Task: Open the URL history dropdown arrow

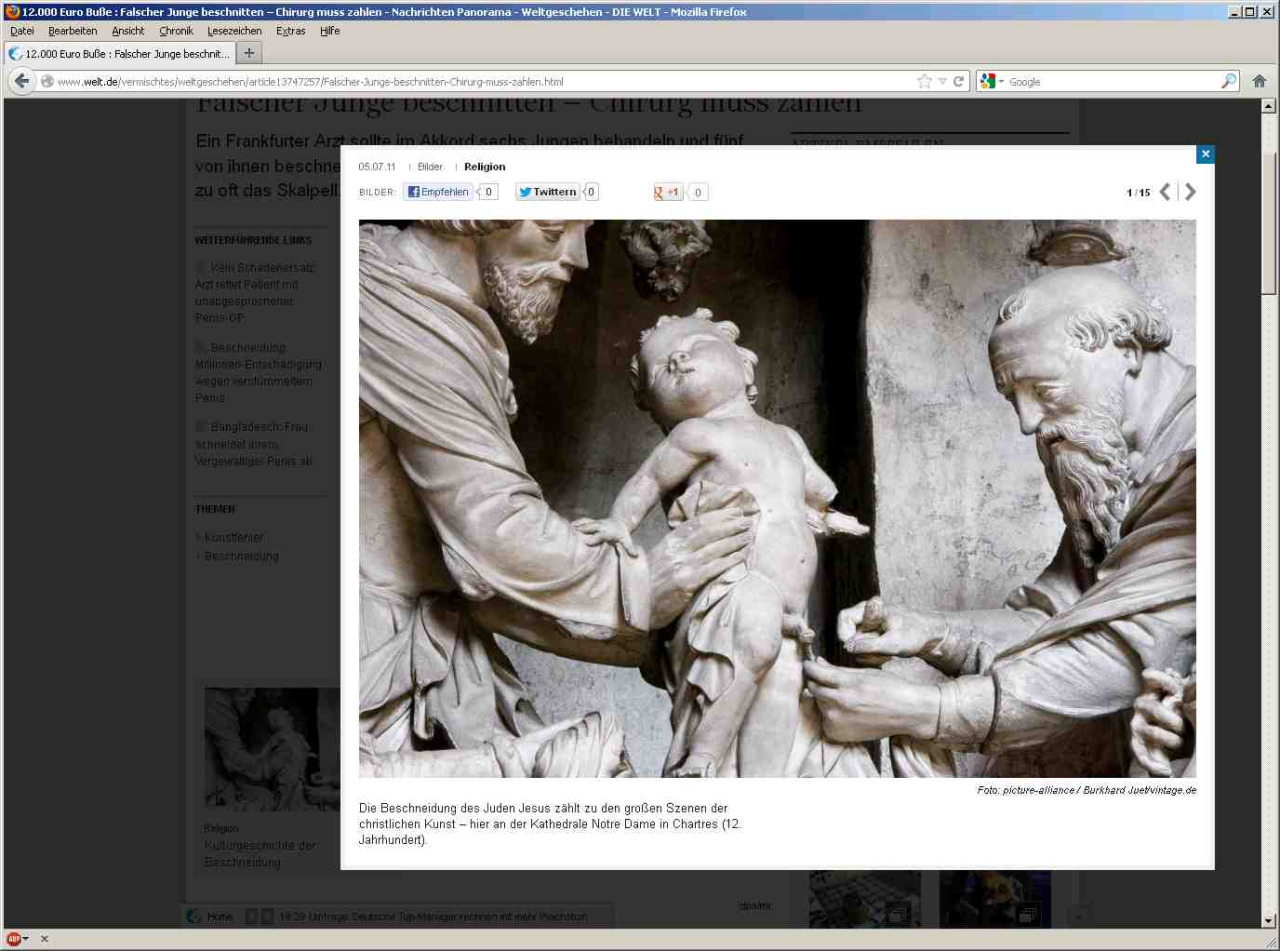Action: pyautogui.click(x=942, y=82)
